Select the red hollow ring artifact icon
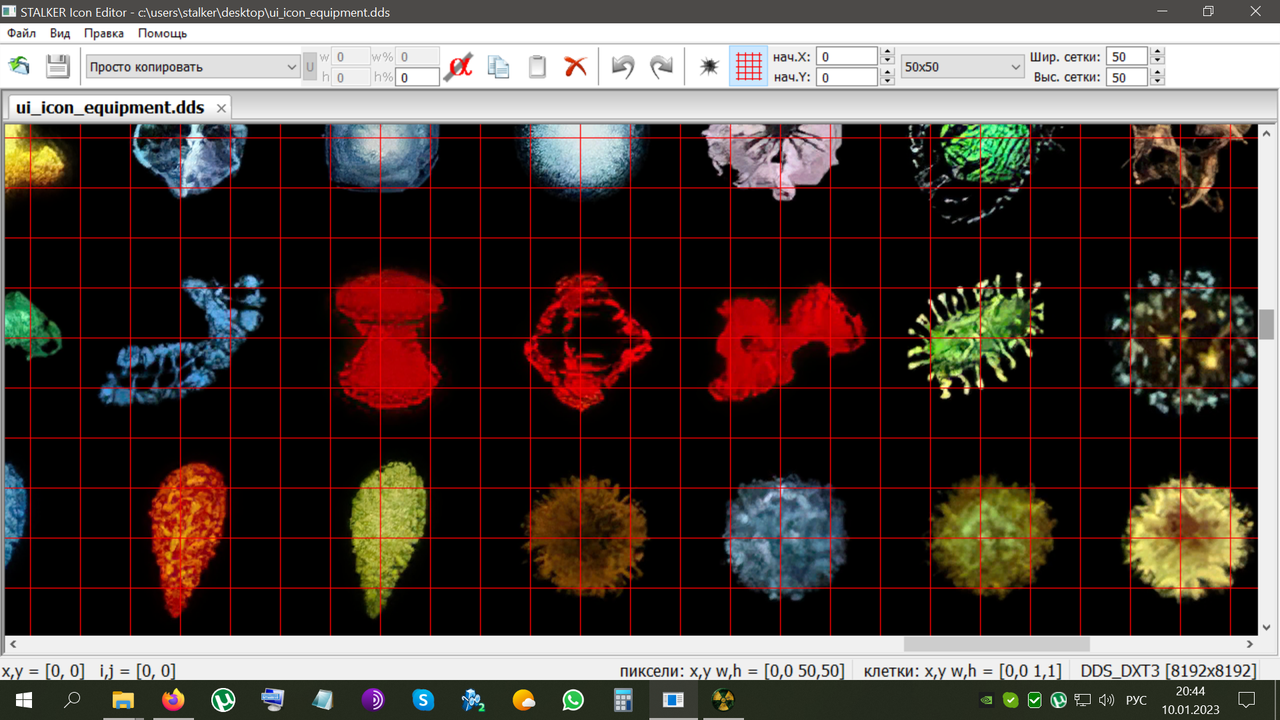Viewport: 1280px width, 720px height. 587,341
